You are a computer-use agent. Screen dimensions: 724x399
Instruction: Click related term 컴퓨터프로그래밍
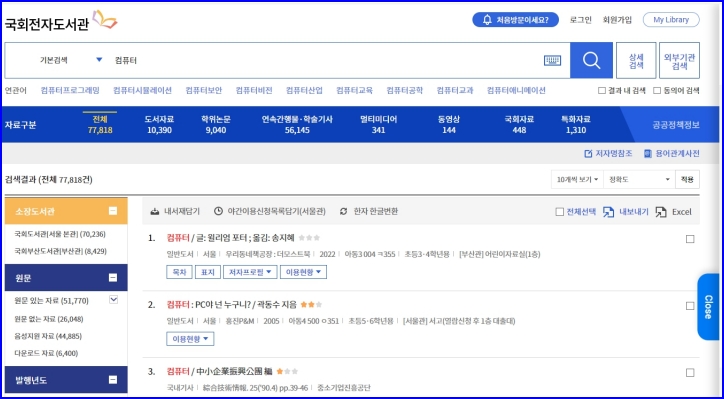(70, 91)
